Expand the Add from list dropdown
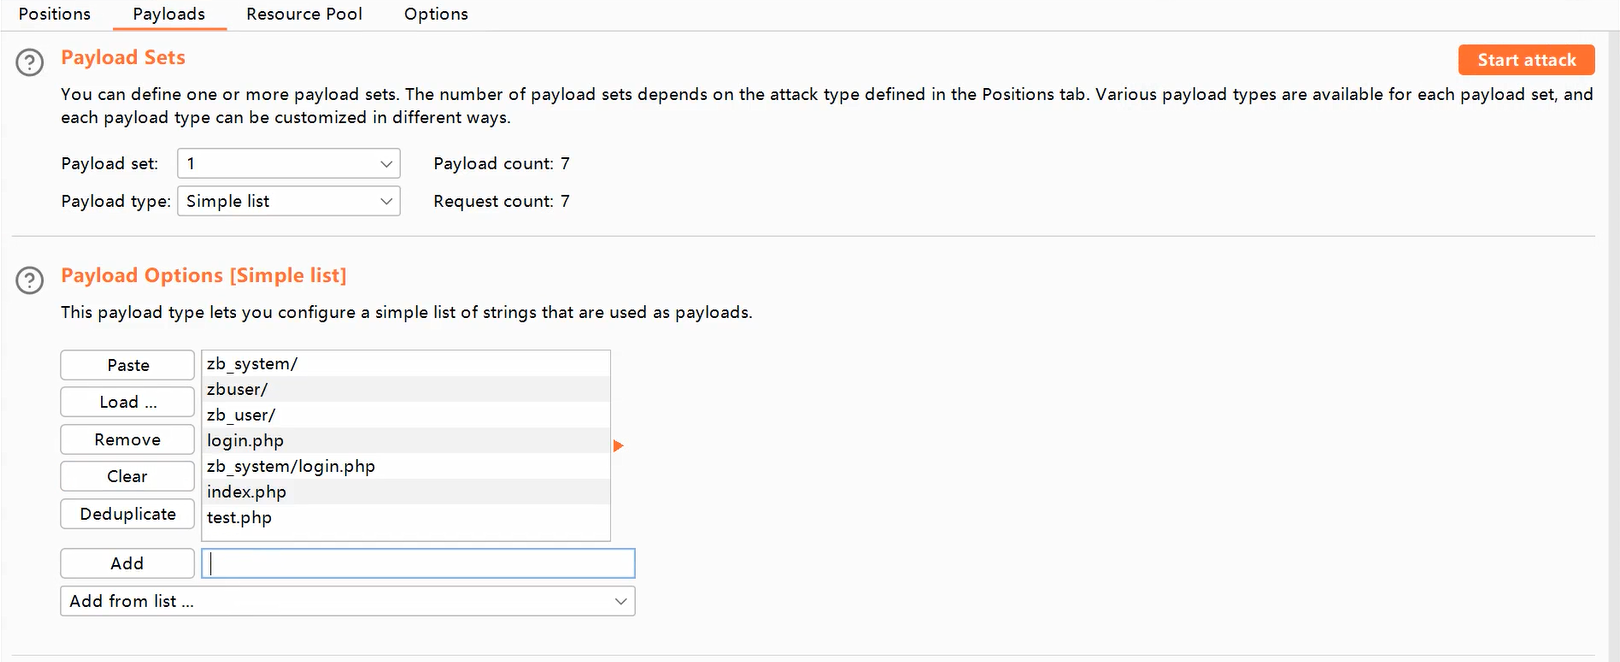The image size is (1620, 662). click(347, 601)
